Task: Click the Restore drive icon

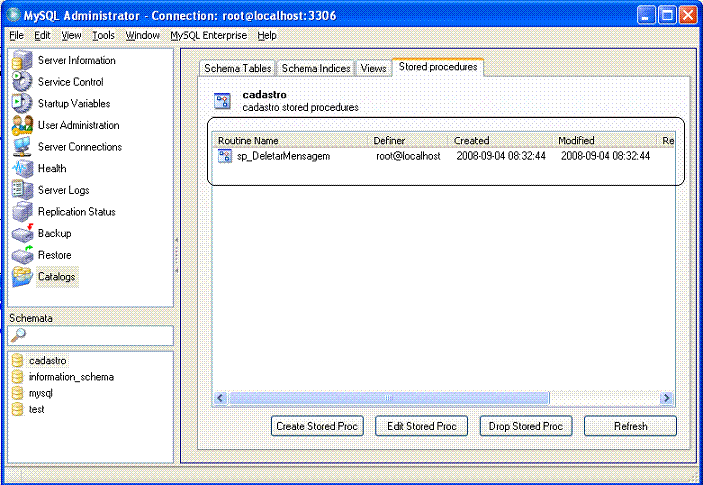Action: (x=22, y=255)
